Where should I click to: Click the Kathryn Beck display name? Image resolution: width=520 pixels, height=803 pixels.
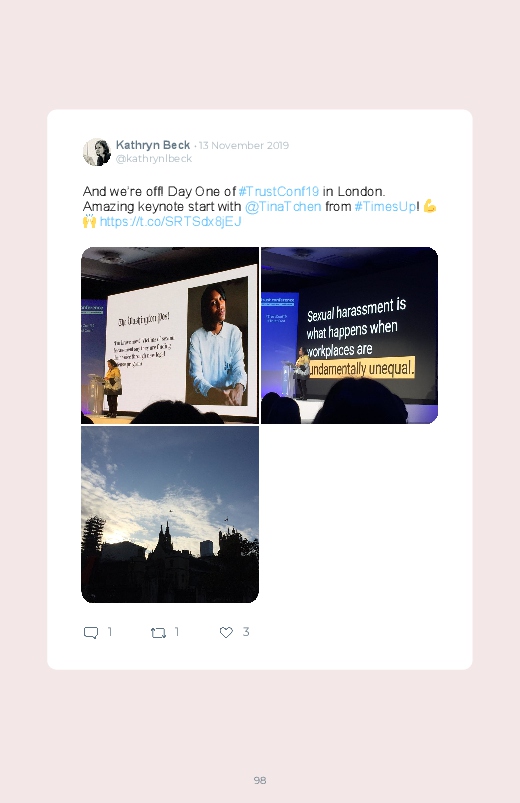153,145
